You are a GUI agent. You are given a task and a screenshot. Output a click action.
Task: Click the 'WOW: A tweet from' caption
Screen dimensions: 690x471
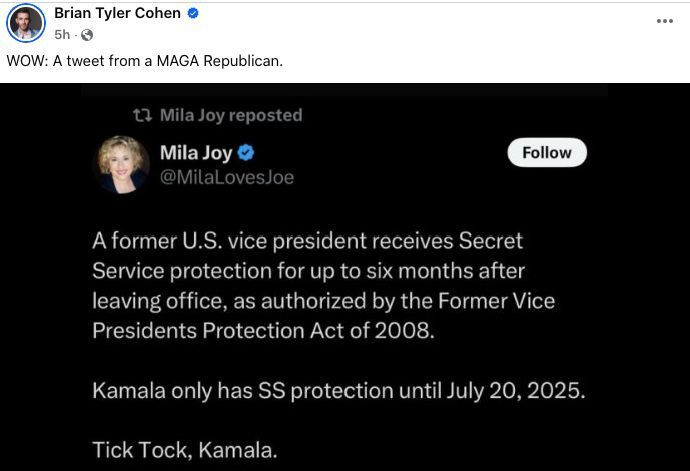[145, 61]
